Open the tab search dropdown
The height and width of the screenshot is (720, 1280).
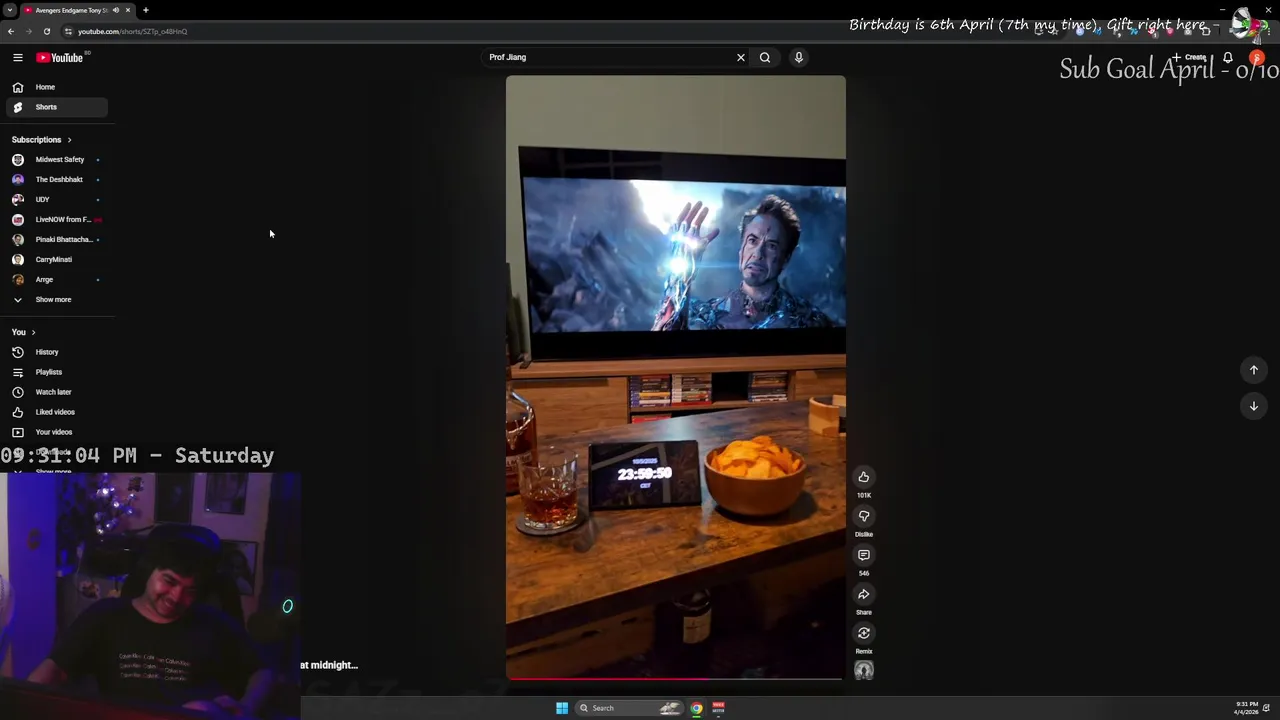(x=9, y=10)
